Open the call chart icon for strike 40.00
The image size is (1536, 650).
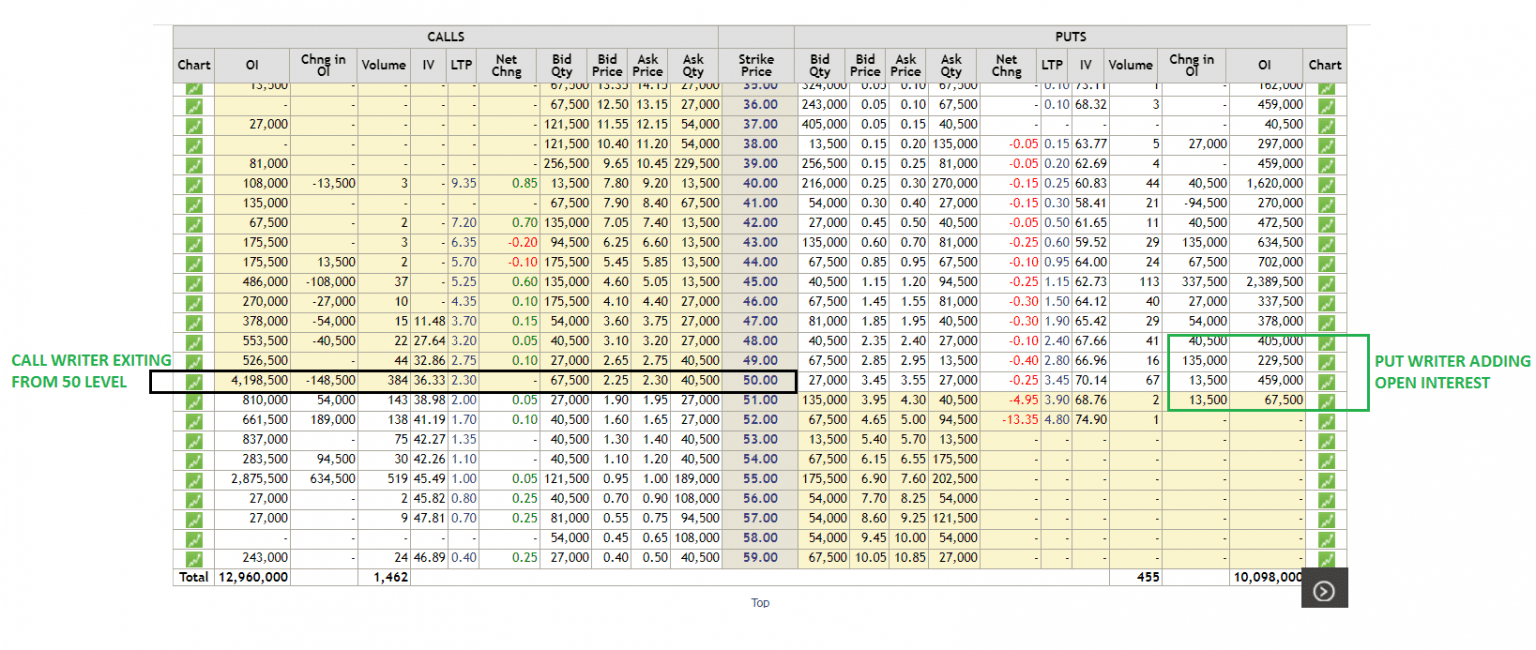coord(193,183)
